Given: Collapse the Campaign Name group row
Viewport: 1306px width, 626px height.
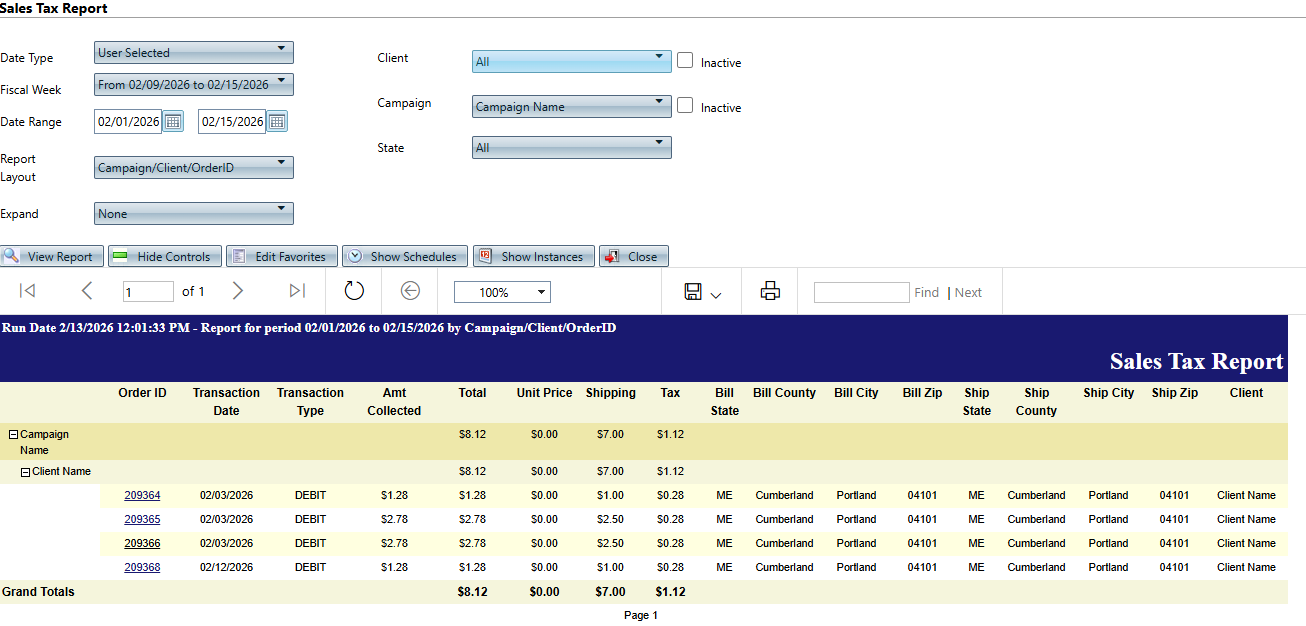Looking at the screenshot, I should click(x=14, y=435).
